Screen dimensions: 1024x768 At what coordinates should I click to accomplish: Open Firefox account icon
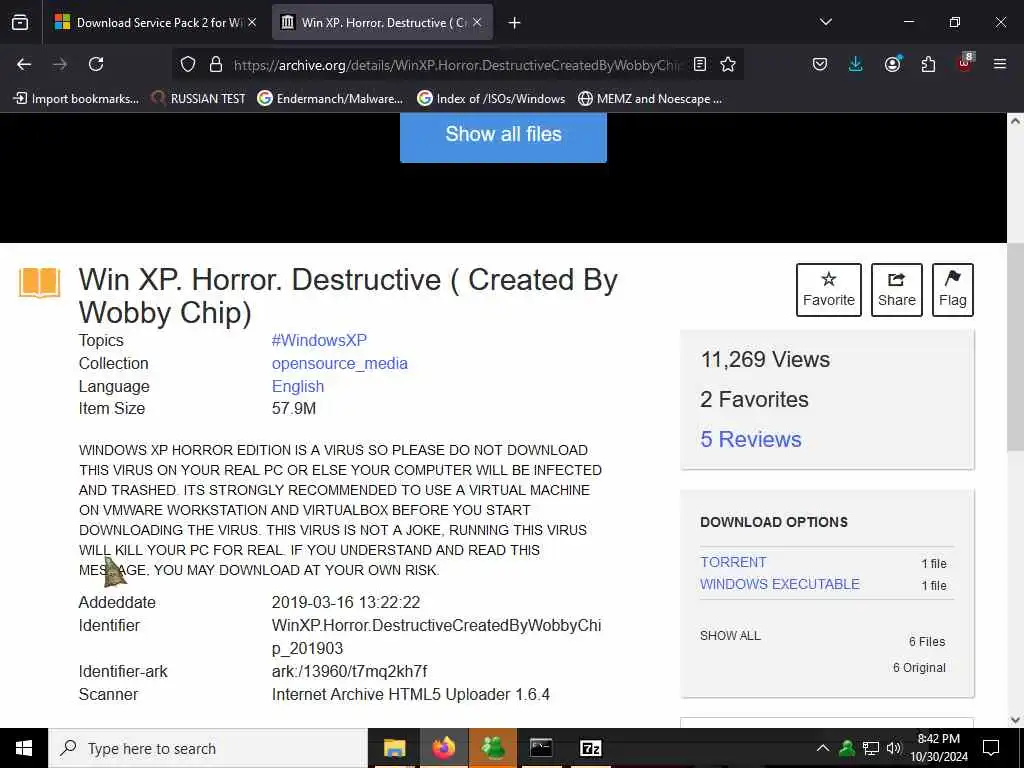tap(892, 64)
